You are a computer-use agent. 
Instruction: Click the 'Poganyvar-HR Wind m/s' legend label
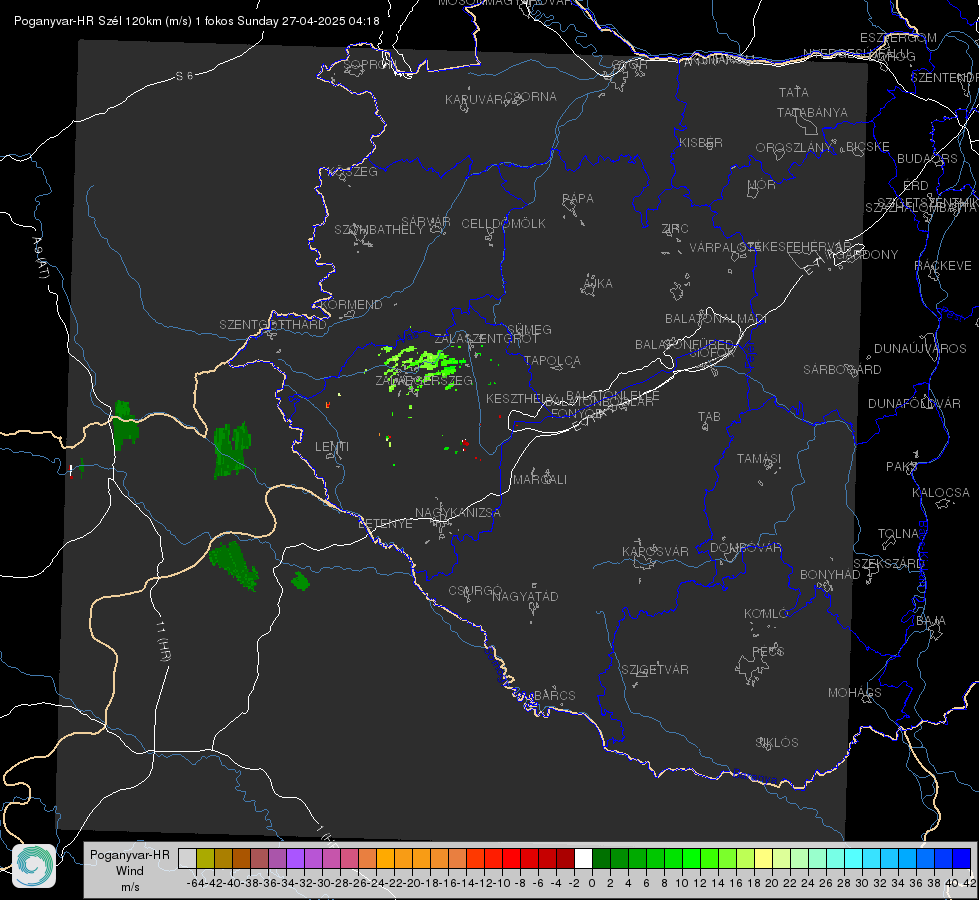(x=130, y=871)
